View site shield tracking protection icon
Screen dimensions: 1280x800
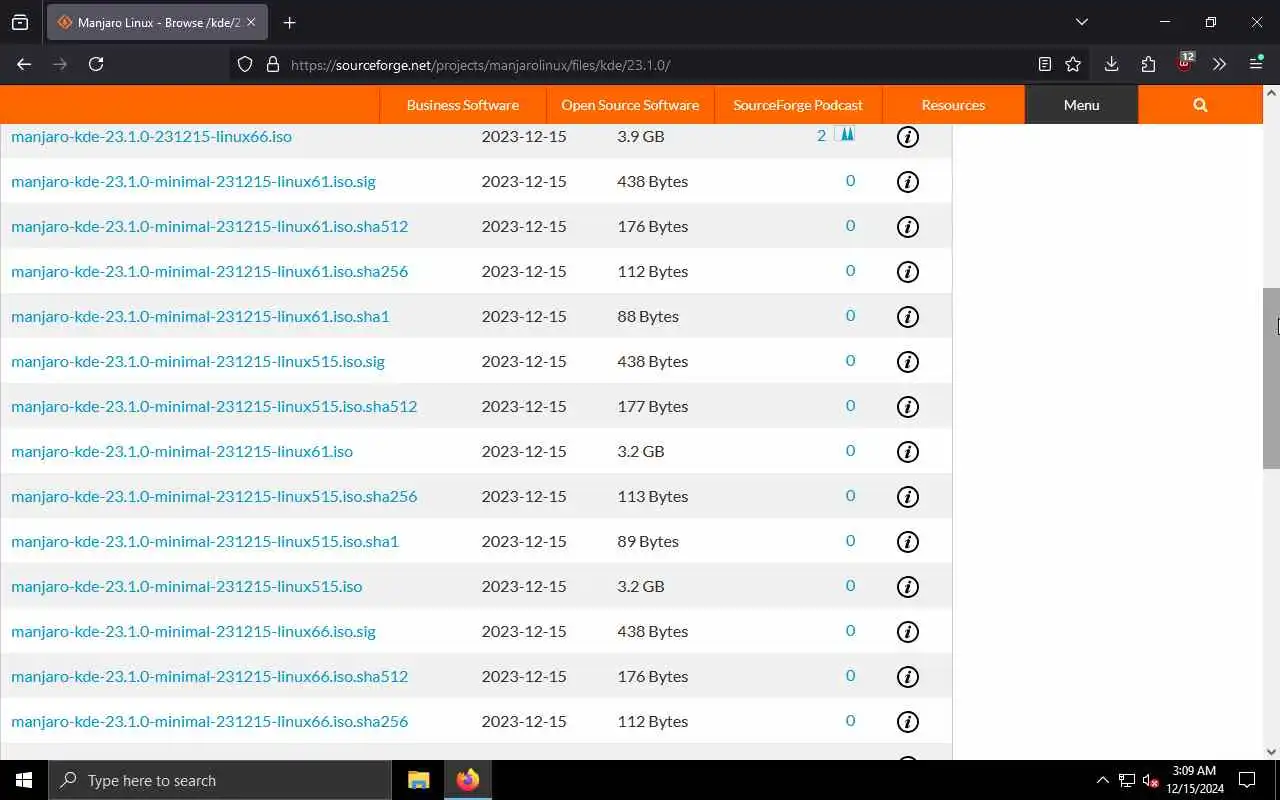click(245, 64)
